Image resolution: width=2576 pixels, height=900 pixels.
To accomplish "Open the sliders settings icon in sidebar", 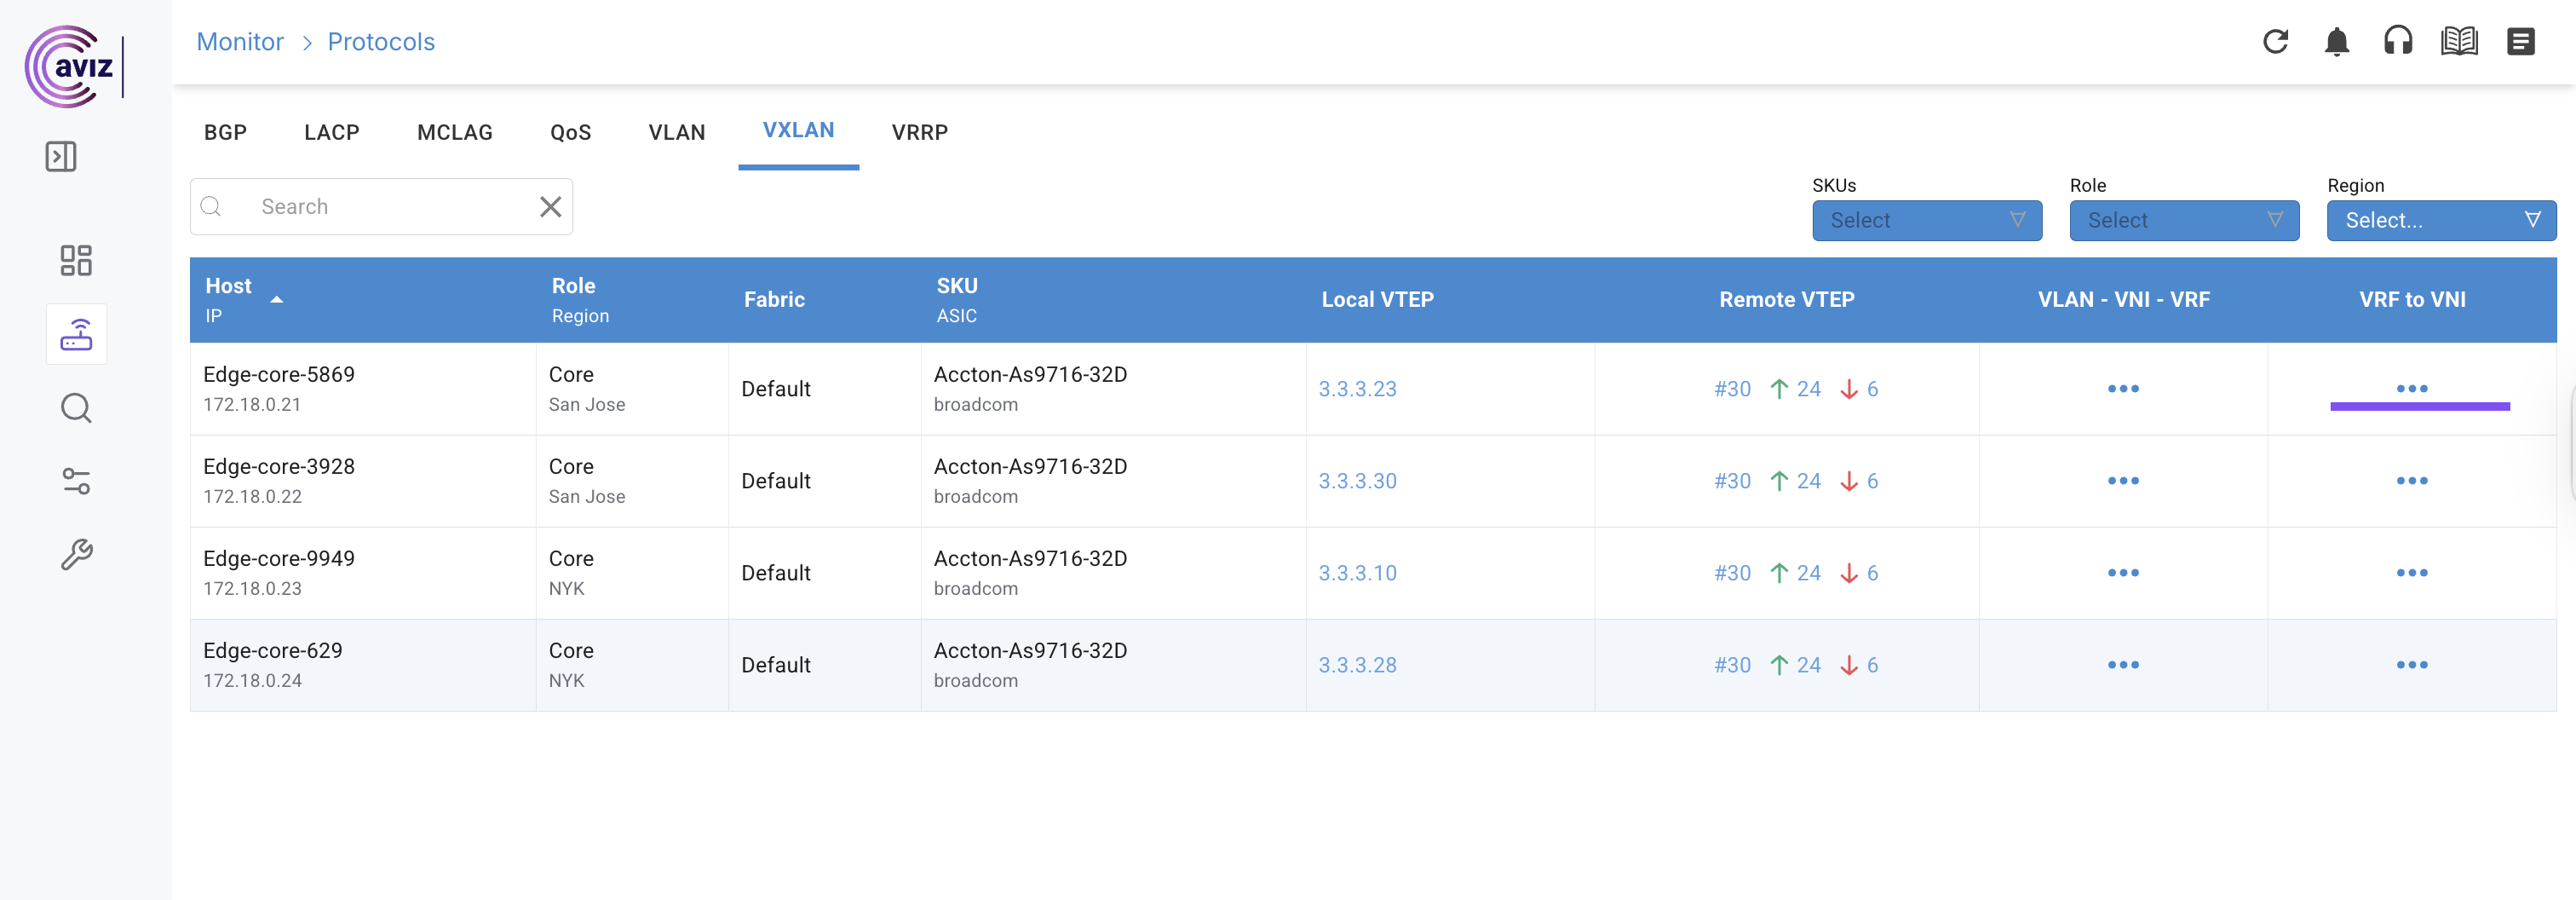I will pyautogui.click(x=76, y=481).
